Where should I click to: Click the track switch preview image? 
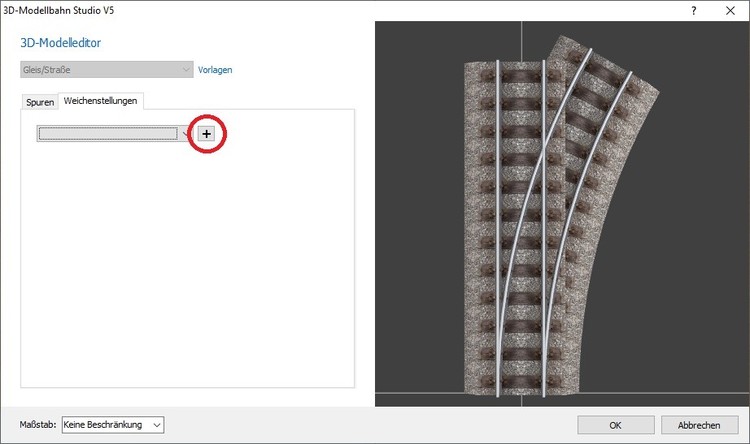pos(562,214)
